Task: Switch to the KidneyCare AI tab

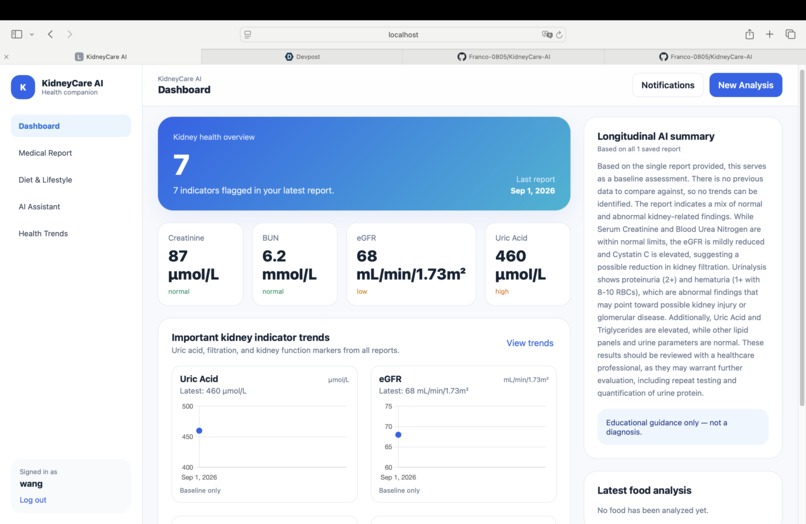Action: click(x=101, y=57)
